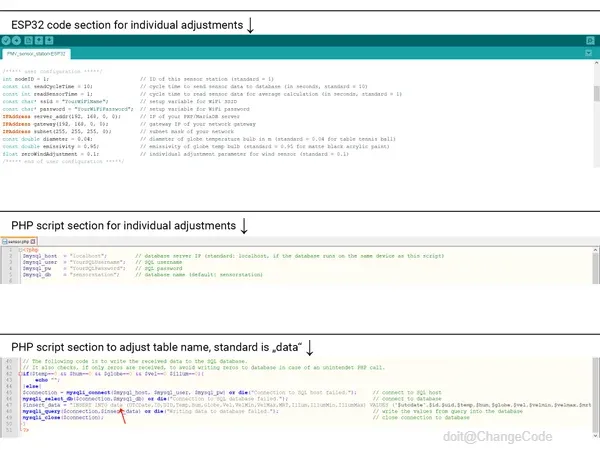Click the closing '?>' tag at line 51

tap(25, 430)
